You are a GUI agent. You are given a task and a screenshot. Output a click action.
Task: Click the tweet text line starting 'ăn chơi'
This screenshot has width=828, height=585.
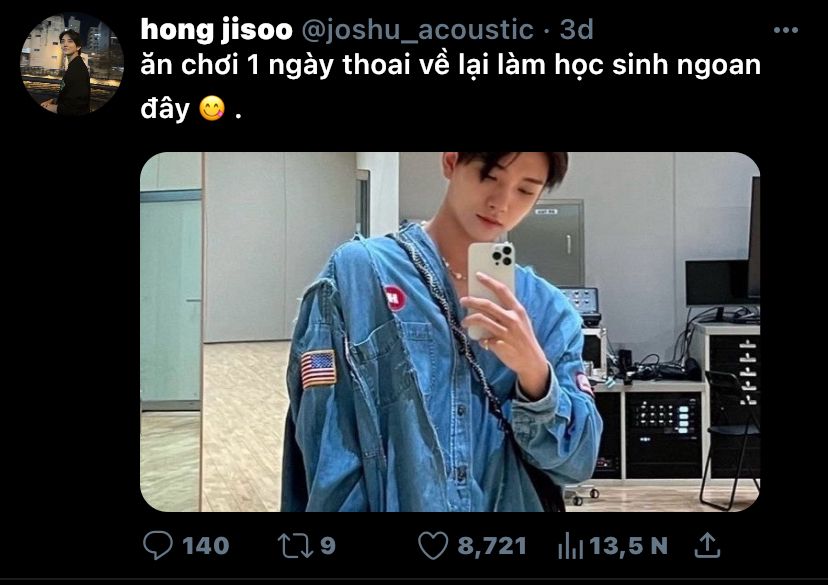(450, 65)
